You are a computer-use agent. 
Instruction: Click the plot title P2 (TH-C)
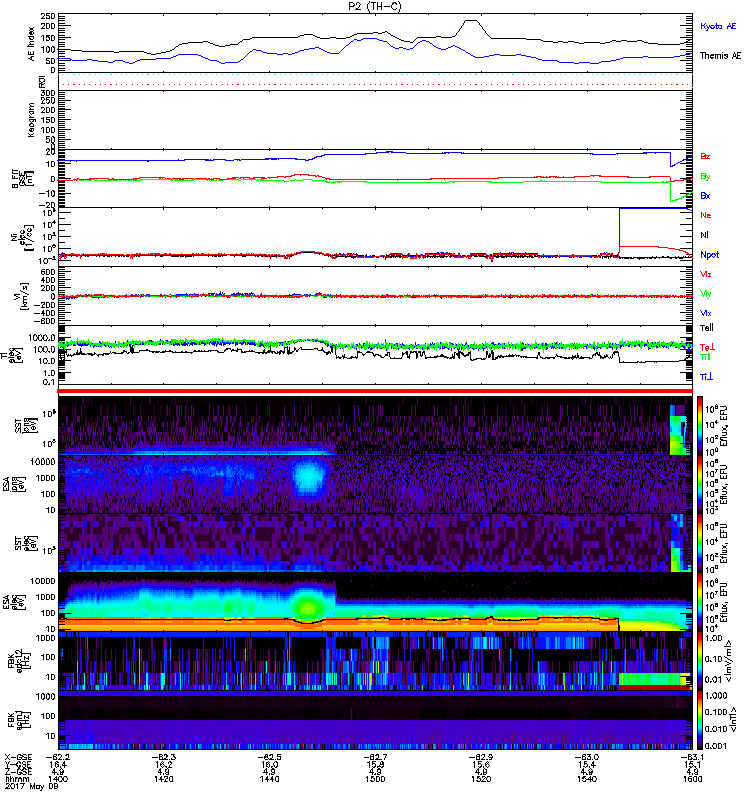tap(375, 6)
